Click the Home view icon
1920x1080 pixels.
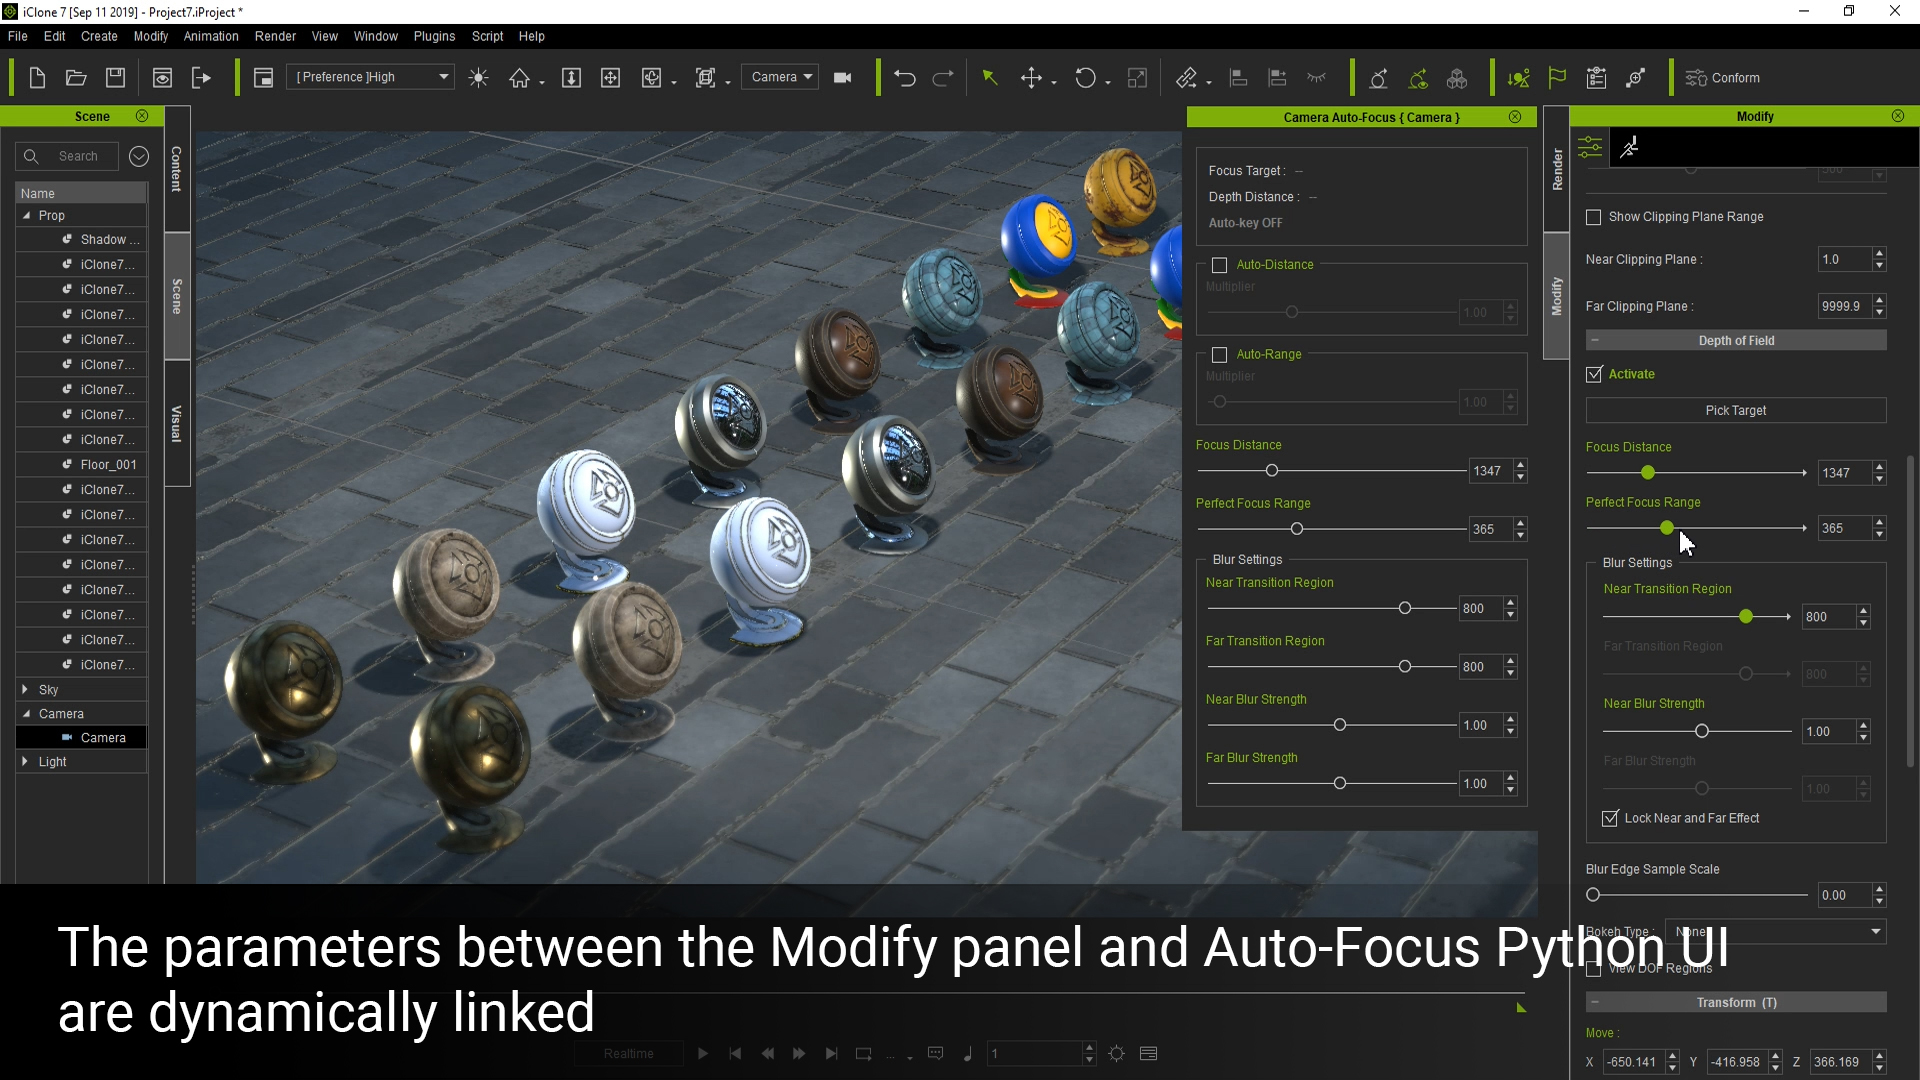click(519, 78)
